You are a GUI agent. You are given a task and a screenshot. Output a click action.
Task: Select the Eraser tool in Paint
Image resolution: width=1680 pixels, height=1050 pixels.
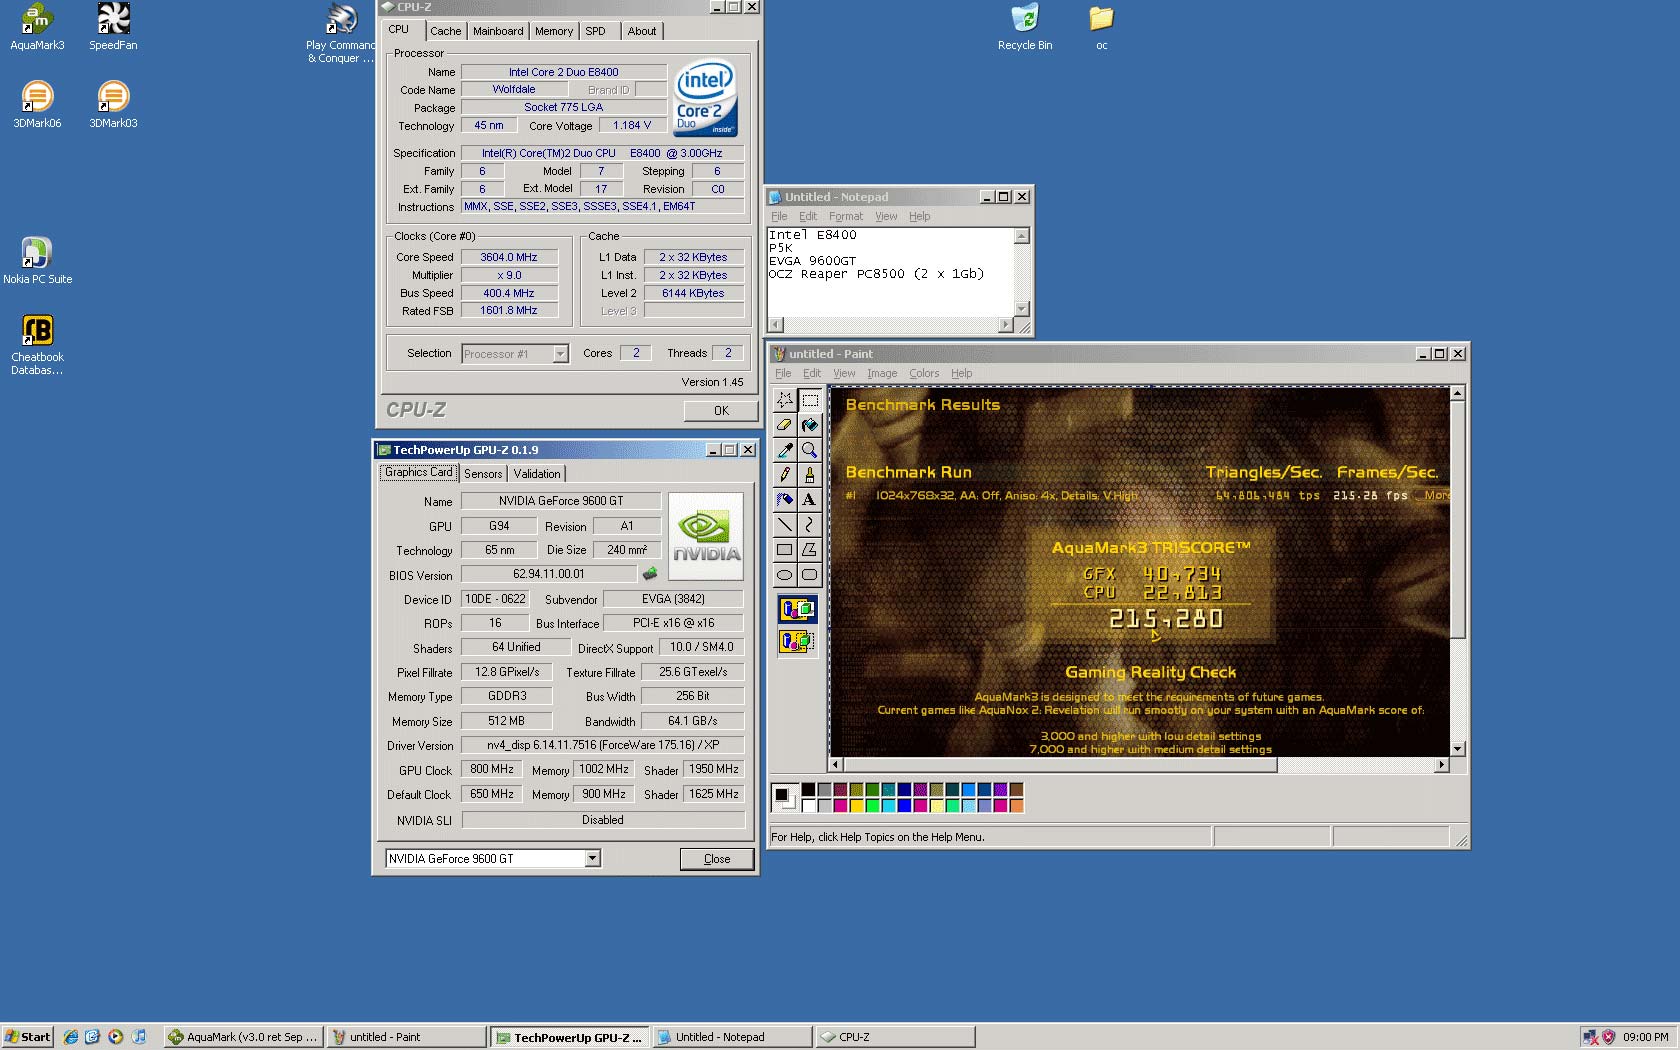[785, 425]
